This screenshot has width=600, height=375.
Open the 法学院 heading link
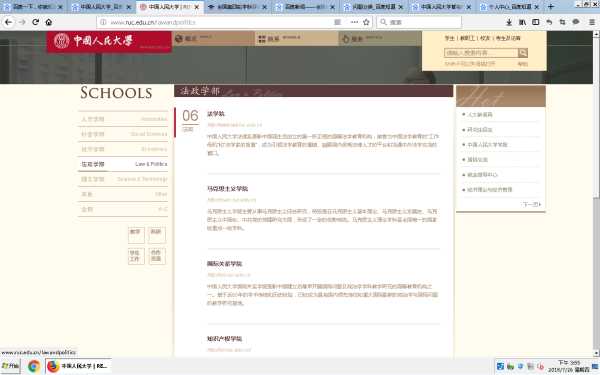click(x=216, y=114)
